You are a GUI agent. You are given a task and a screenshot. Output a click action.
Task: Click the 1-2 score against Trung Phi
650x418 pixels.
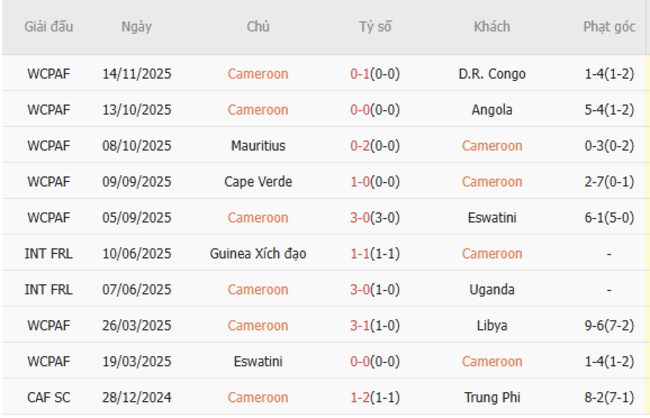360,398
